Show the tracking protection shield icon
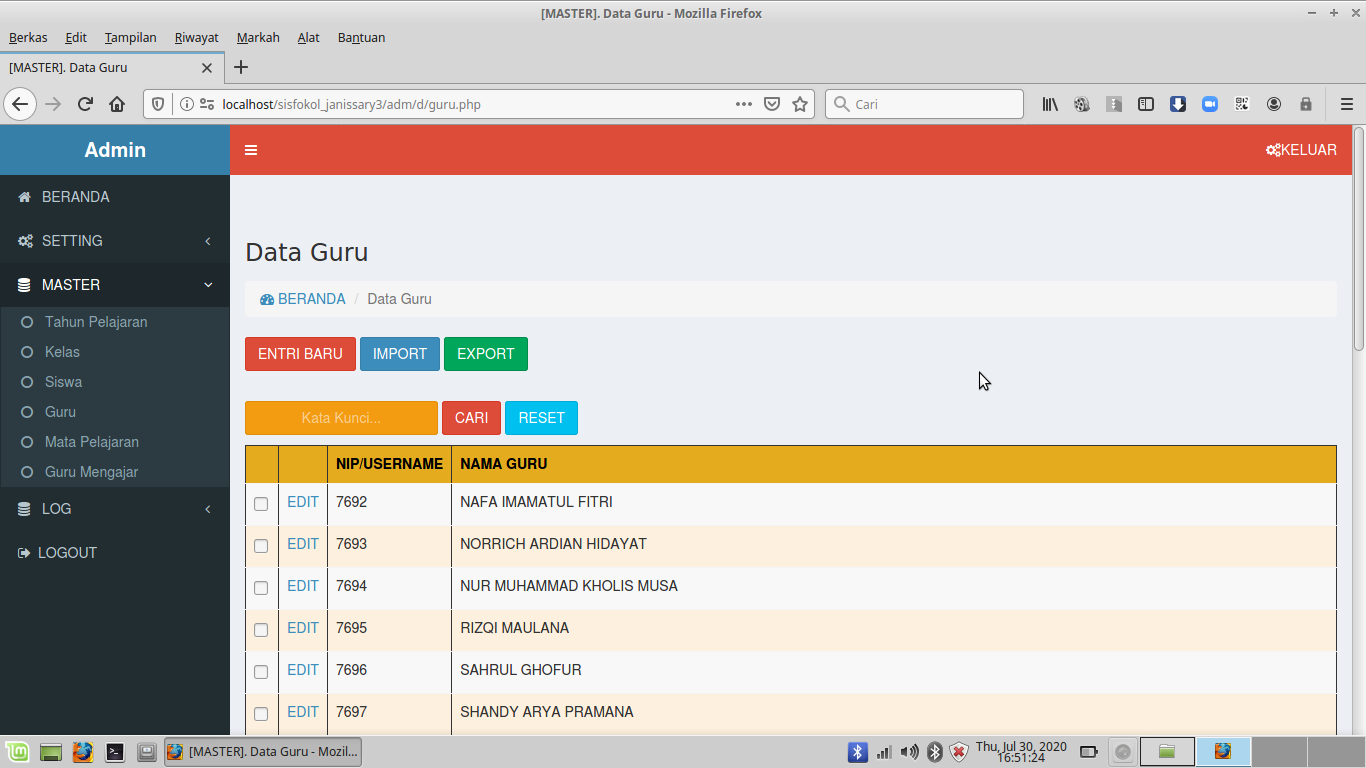 click(158, 104)
